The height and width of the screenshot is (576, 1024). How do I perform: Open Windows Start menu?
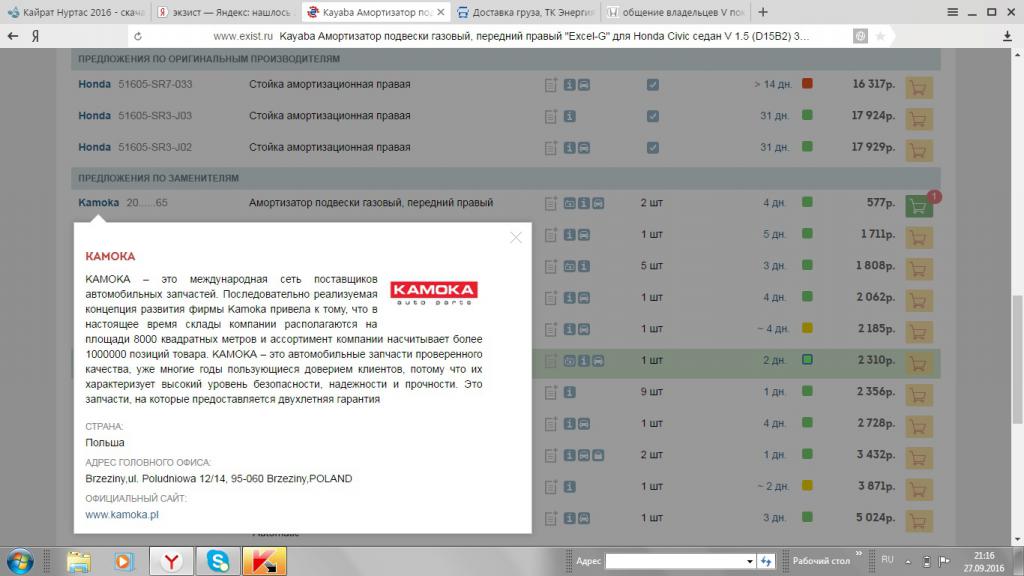pos(20,562)
